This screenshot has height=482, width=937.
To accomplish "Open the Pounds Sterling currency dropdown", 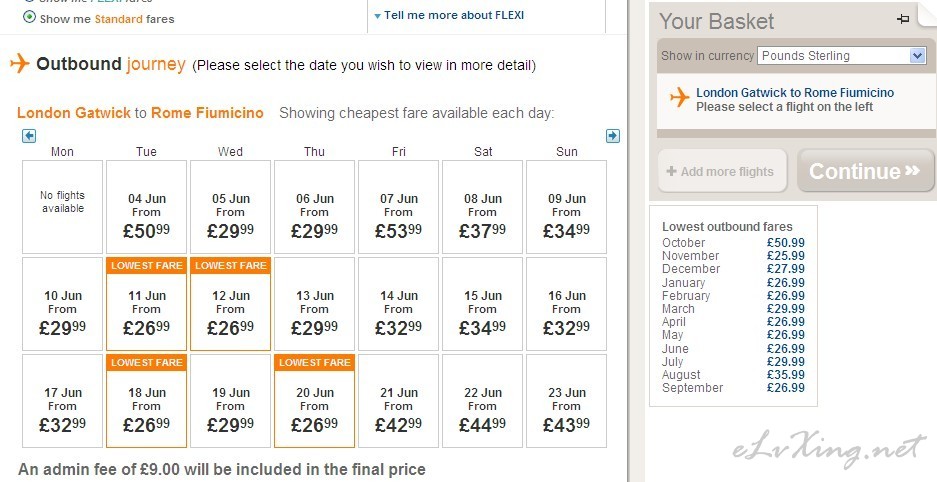I will pos(842,56).
